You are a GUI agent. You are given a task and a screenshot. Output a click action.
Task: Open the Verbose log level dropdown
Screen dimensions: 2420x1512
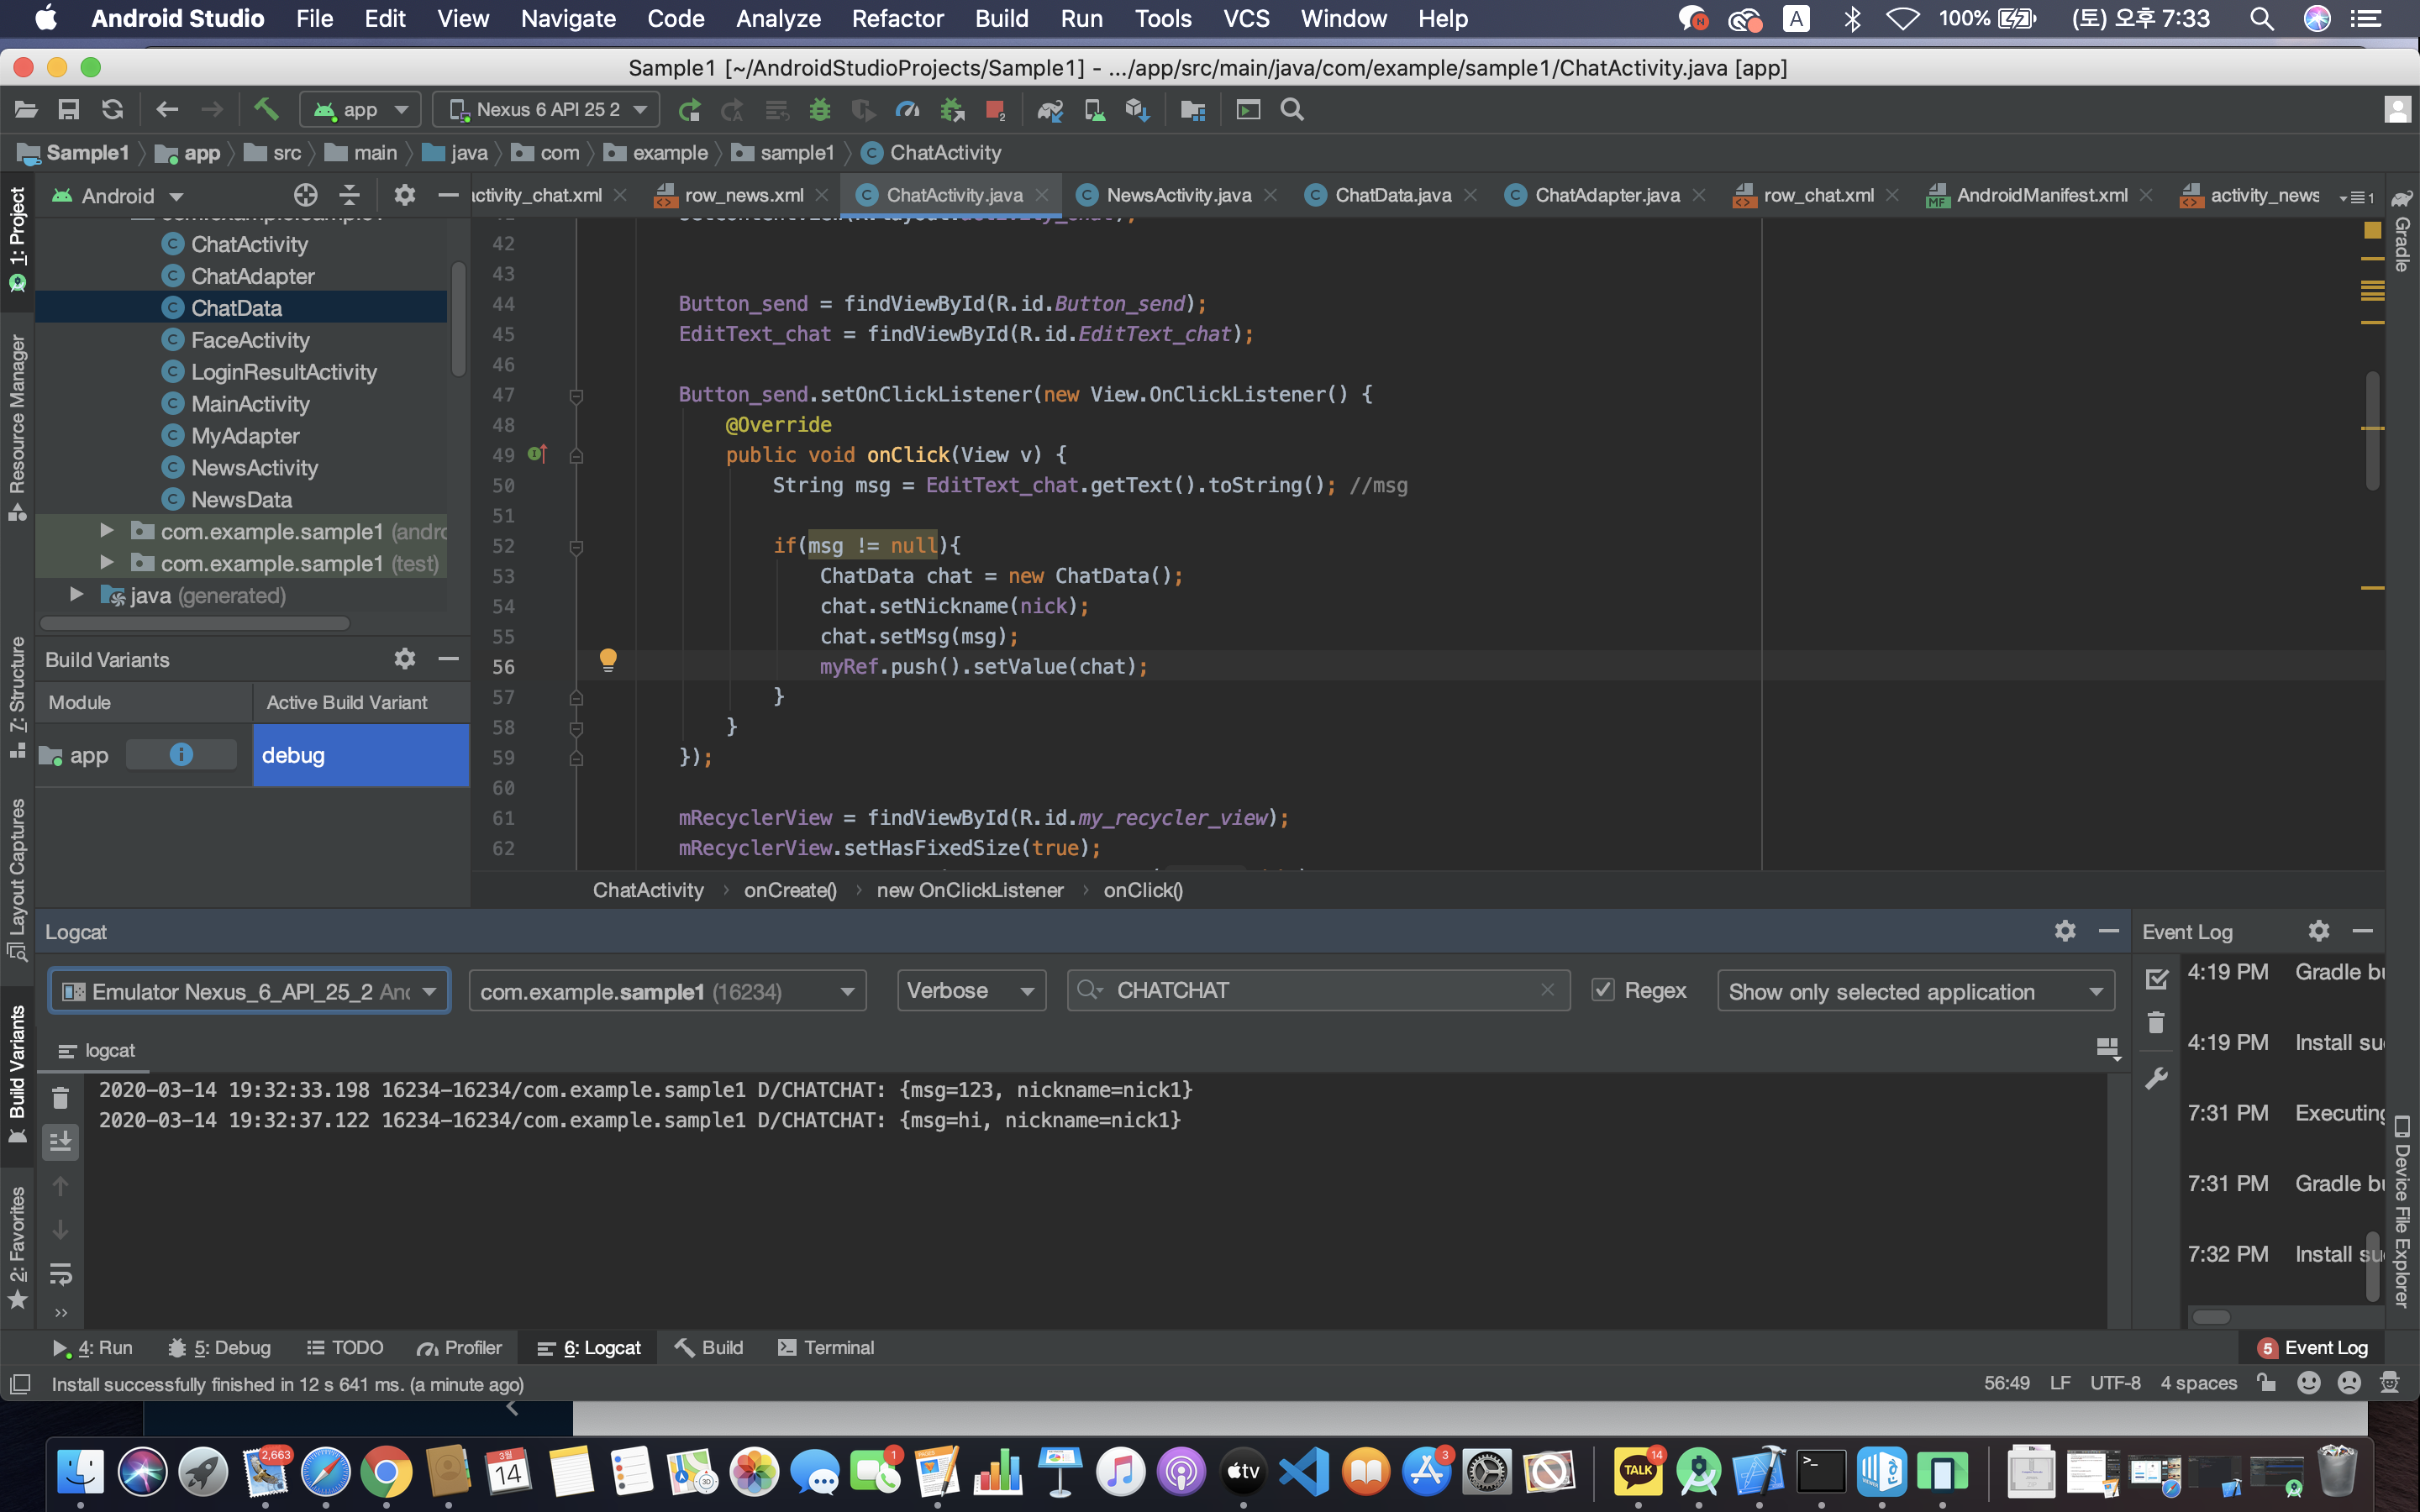click(970, 990)
